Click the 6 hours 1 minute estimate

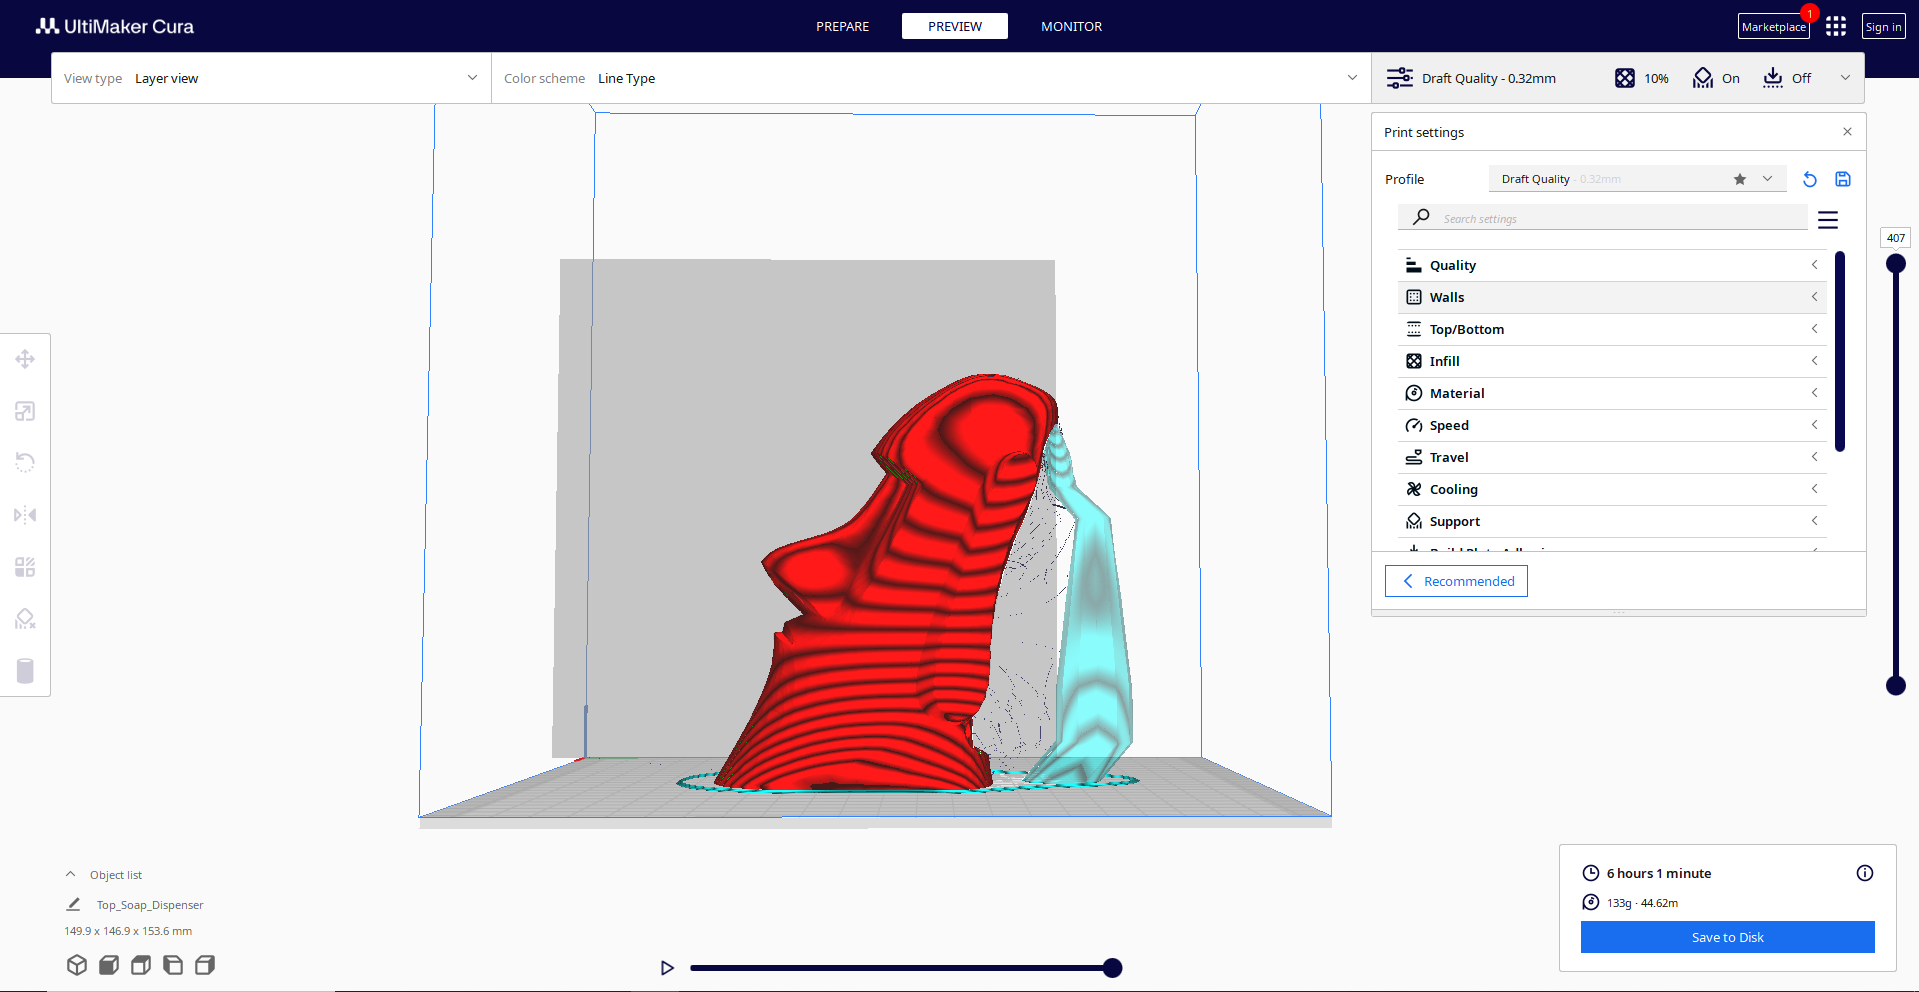1659,873
